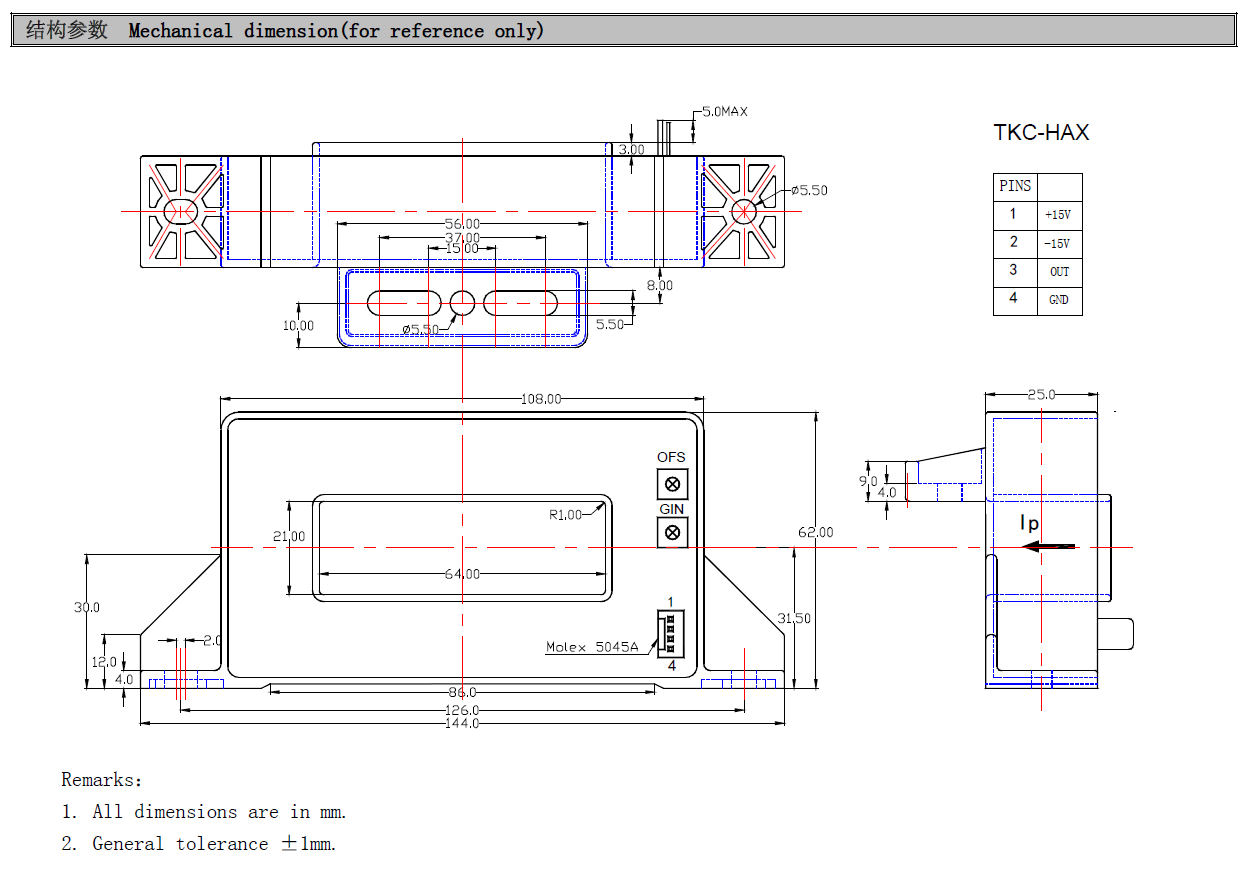This screenshot has height=870, width=1250.
Task: Select the +15V pin cell
Action: tap(1058, 215)
